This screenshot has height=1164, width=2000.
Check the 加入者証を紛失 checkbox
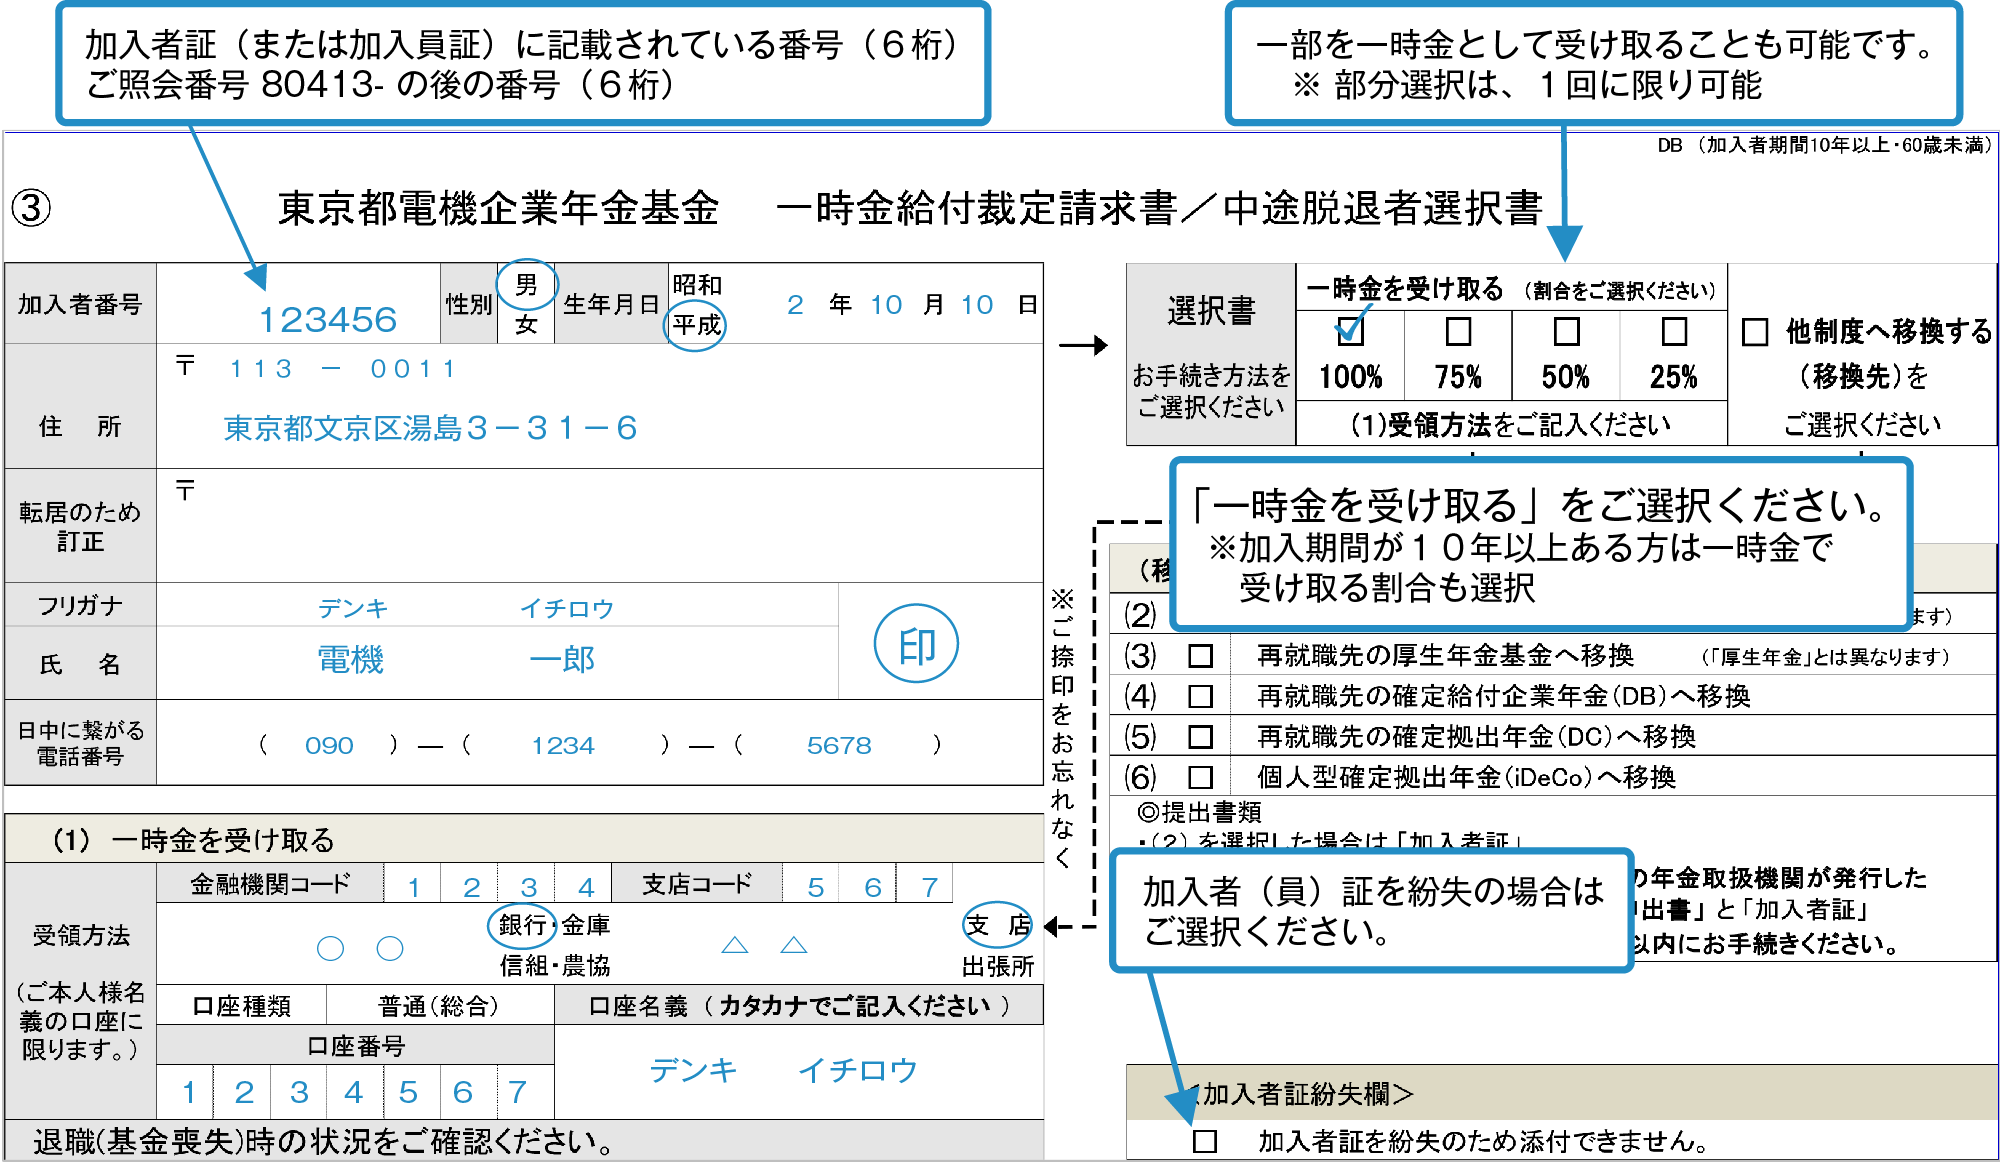tap(1205, 1141)
